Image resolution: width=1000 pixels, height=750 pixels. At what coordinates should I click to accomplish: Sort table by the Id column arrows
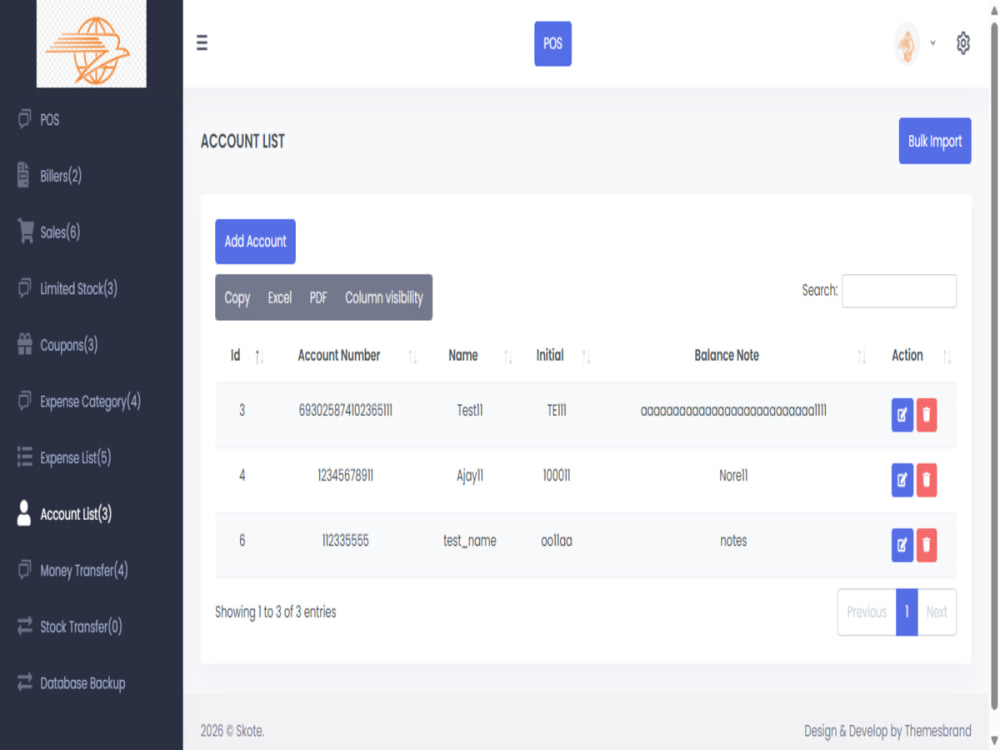pos(259,357)
